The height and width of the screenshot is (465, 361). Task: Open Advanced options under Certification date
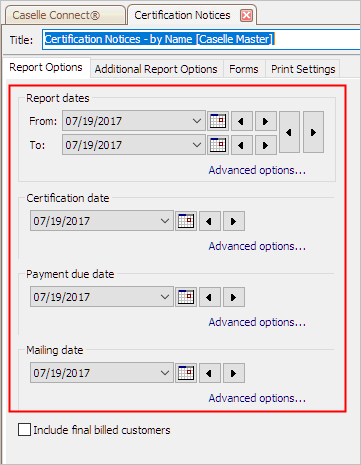[x=257, y=246]
